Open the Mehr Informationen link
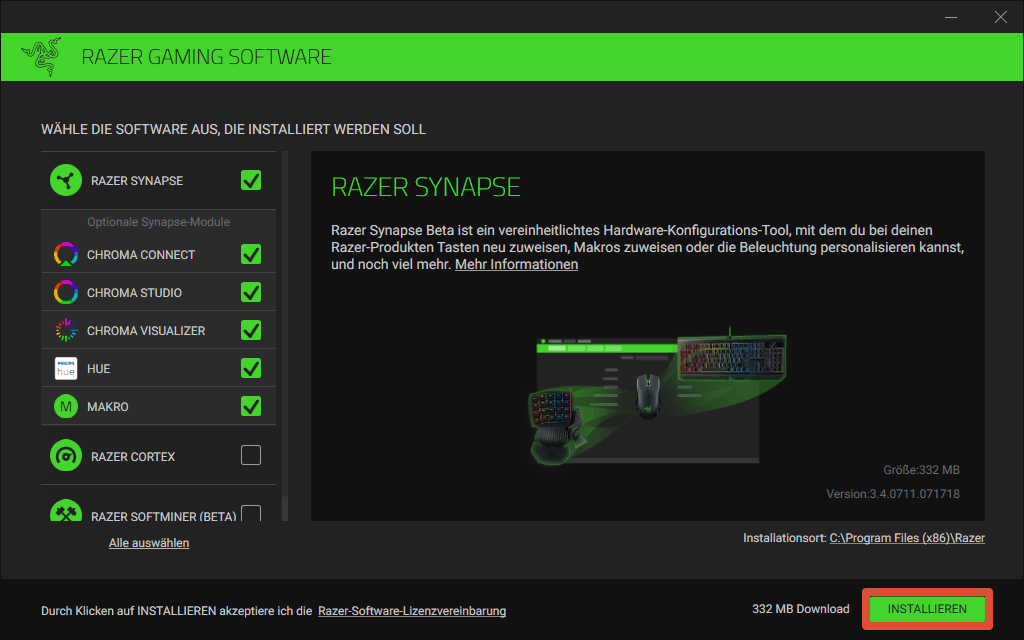 click(517, 264)
